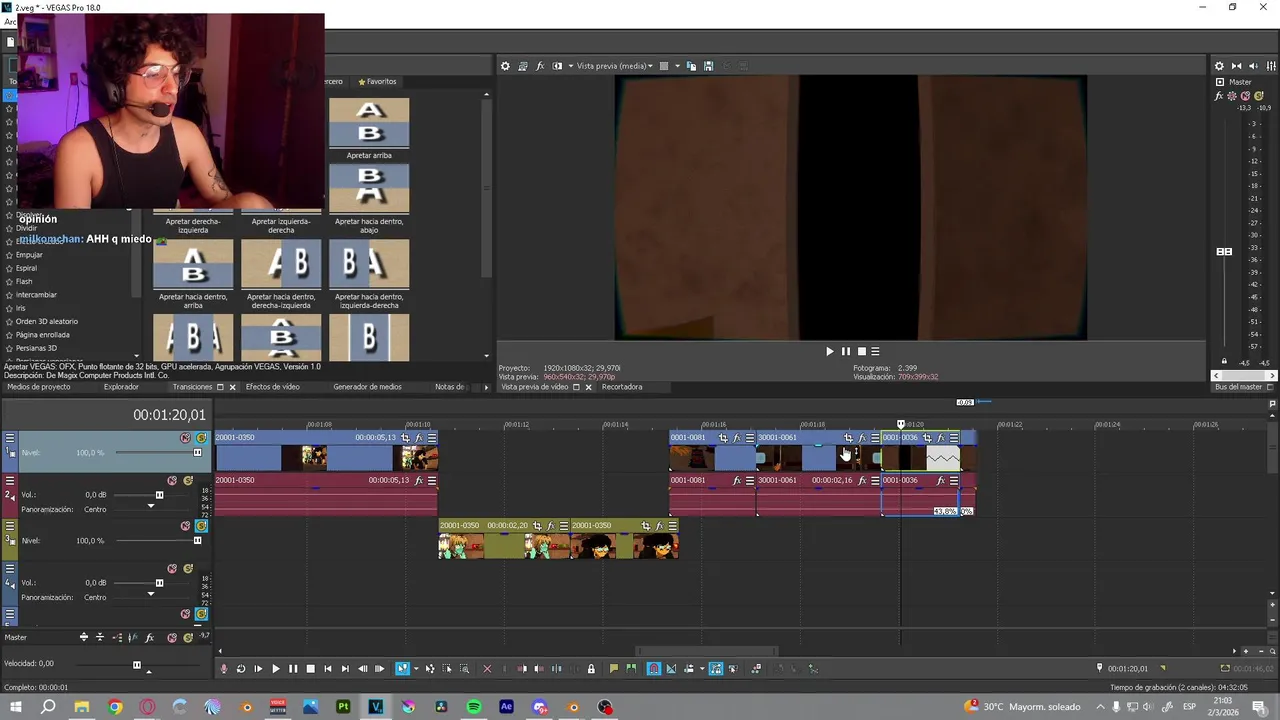Toggle loop playback in transport bar
Viewport: 1280px width, 720px height.
[241, 669]
